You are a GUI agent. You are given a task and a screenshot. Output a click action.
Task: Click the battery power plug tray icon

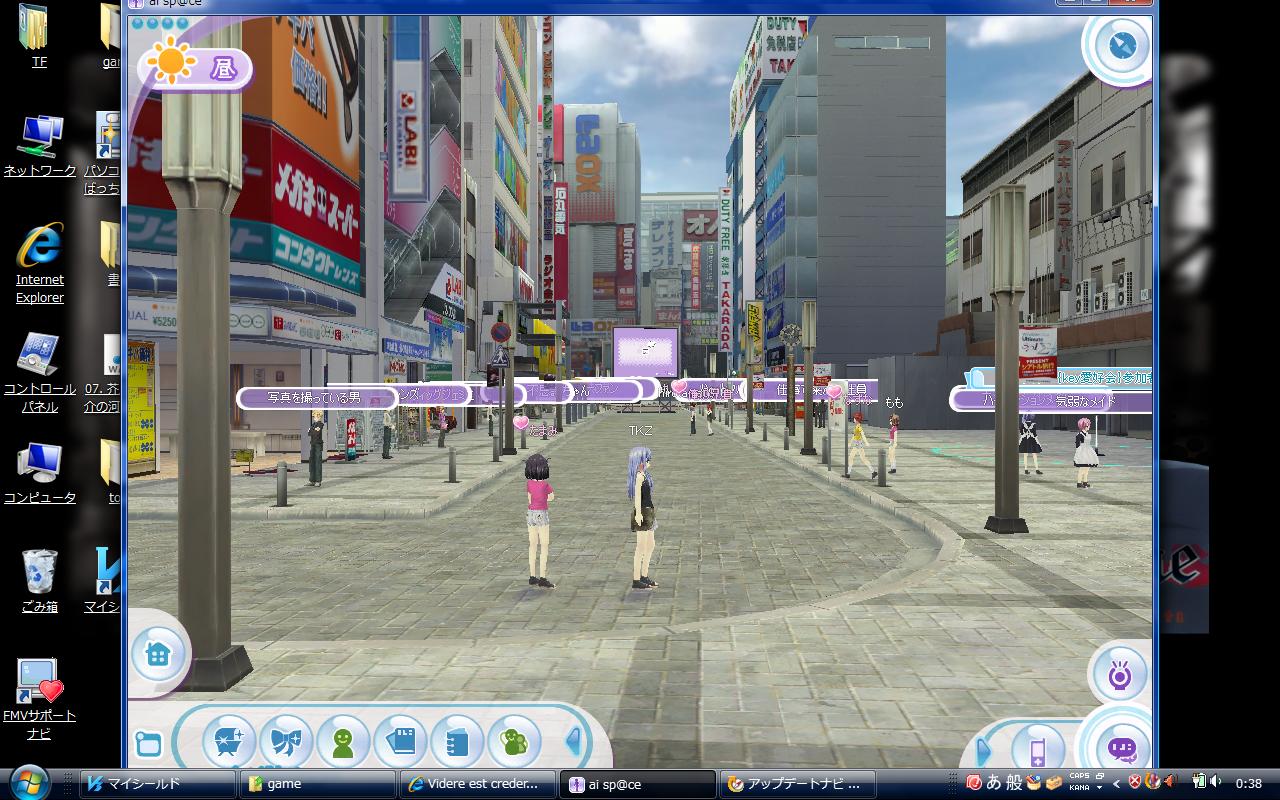1197,782
